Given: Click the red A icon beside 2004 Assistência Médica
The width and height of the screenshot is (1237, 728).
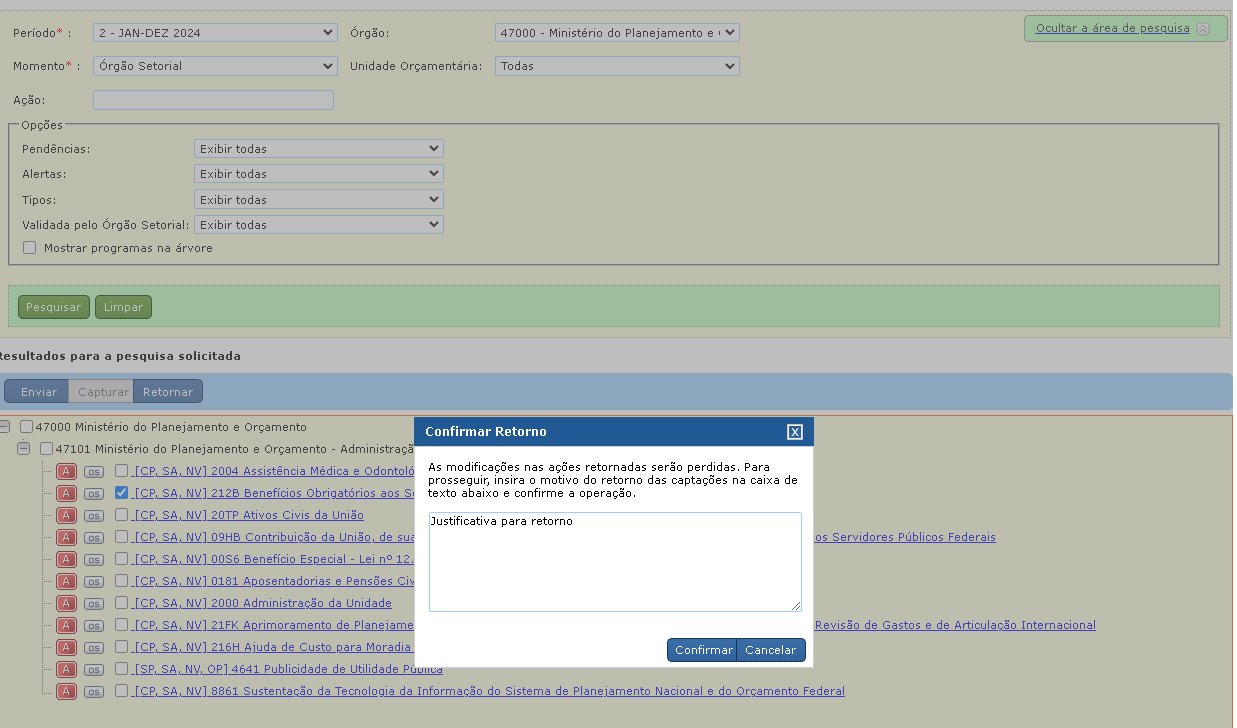Looking at the screenshot, I should (x=66, y=471).
